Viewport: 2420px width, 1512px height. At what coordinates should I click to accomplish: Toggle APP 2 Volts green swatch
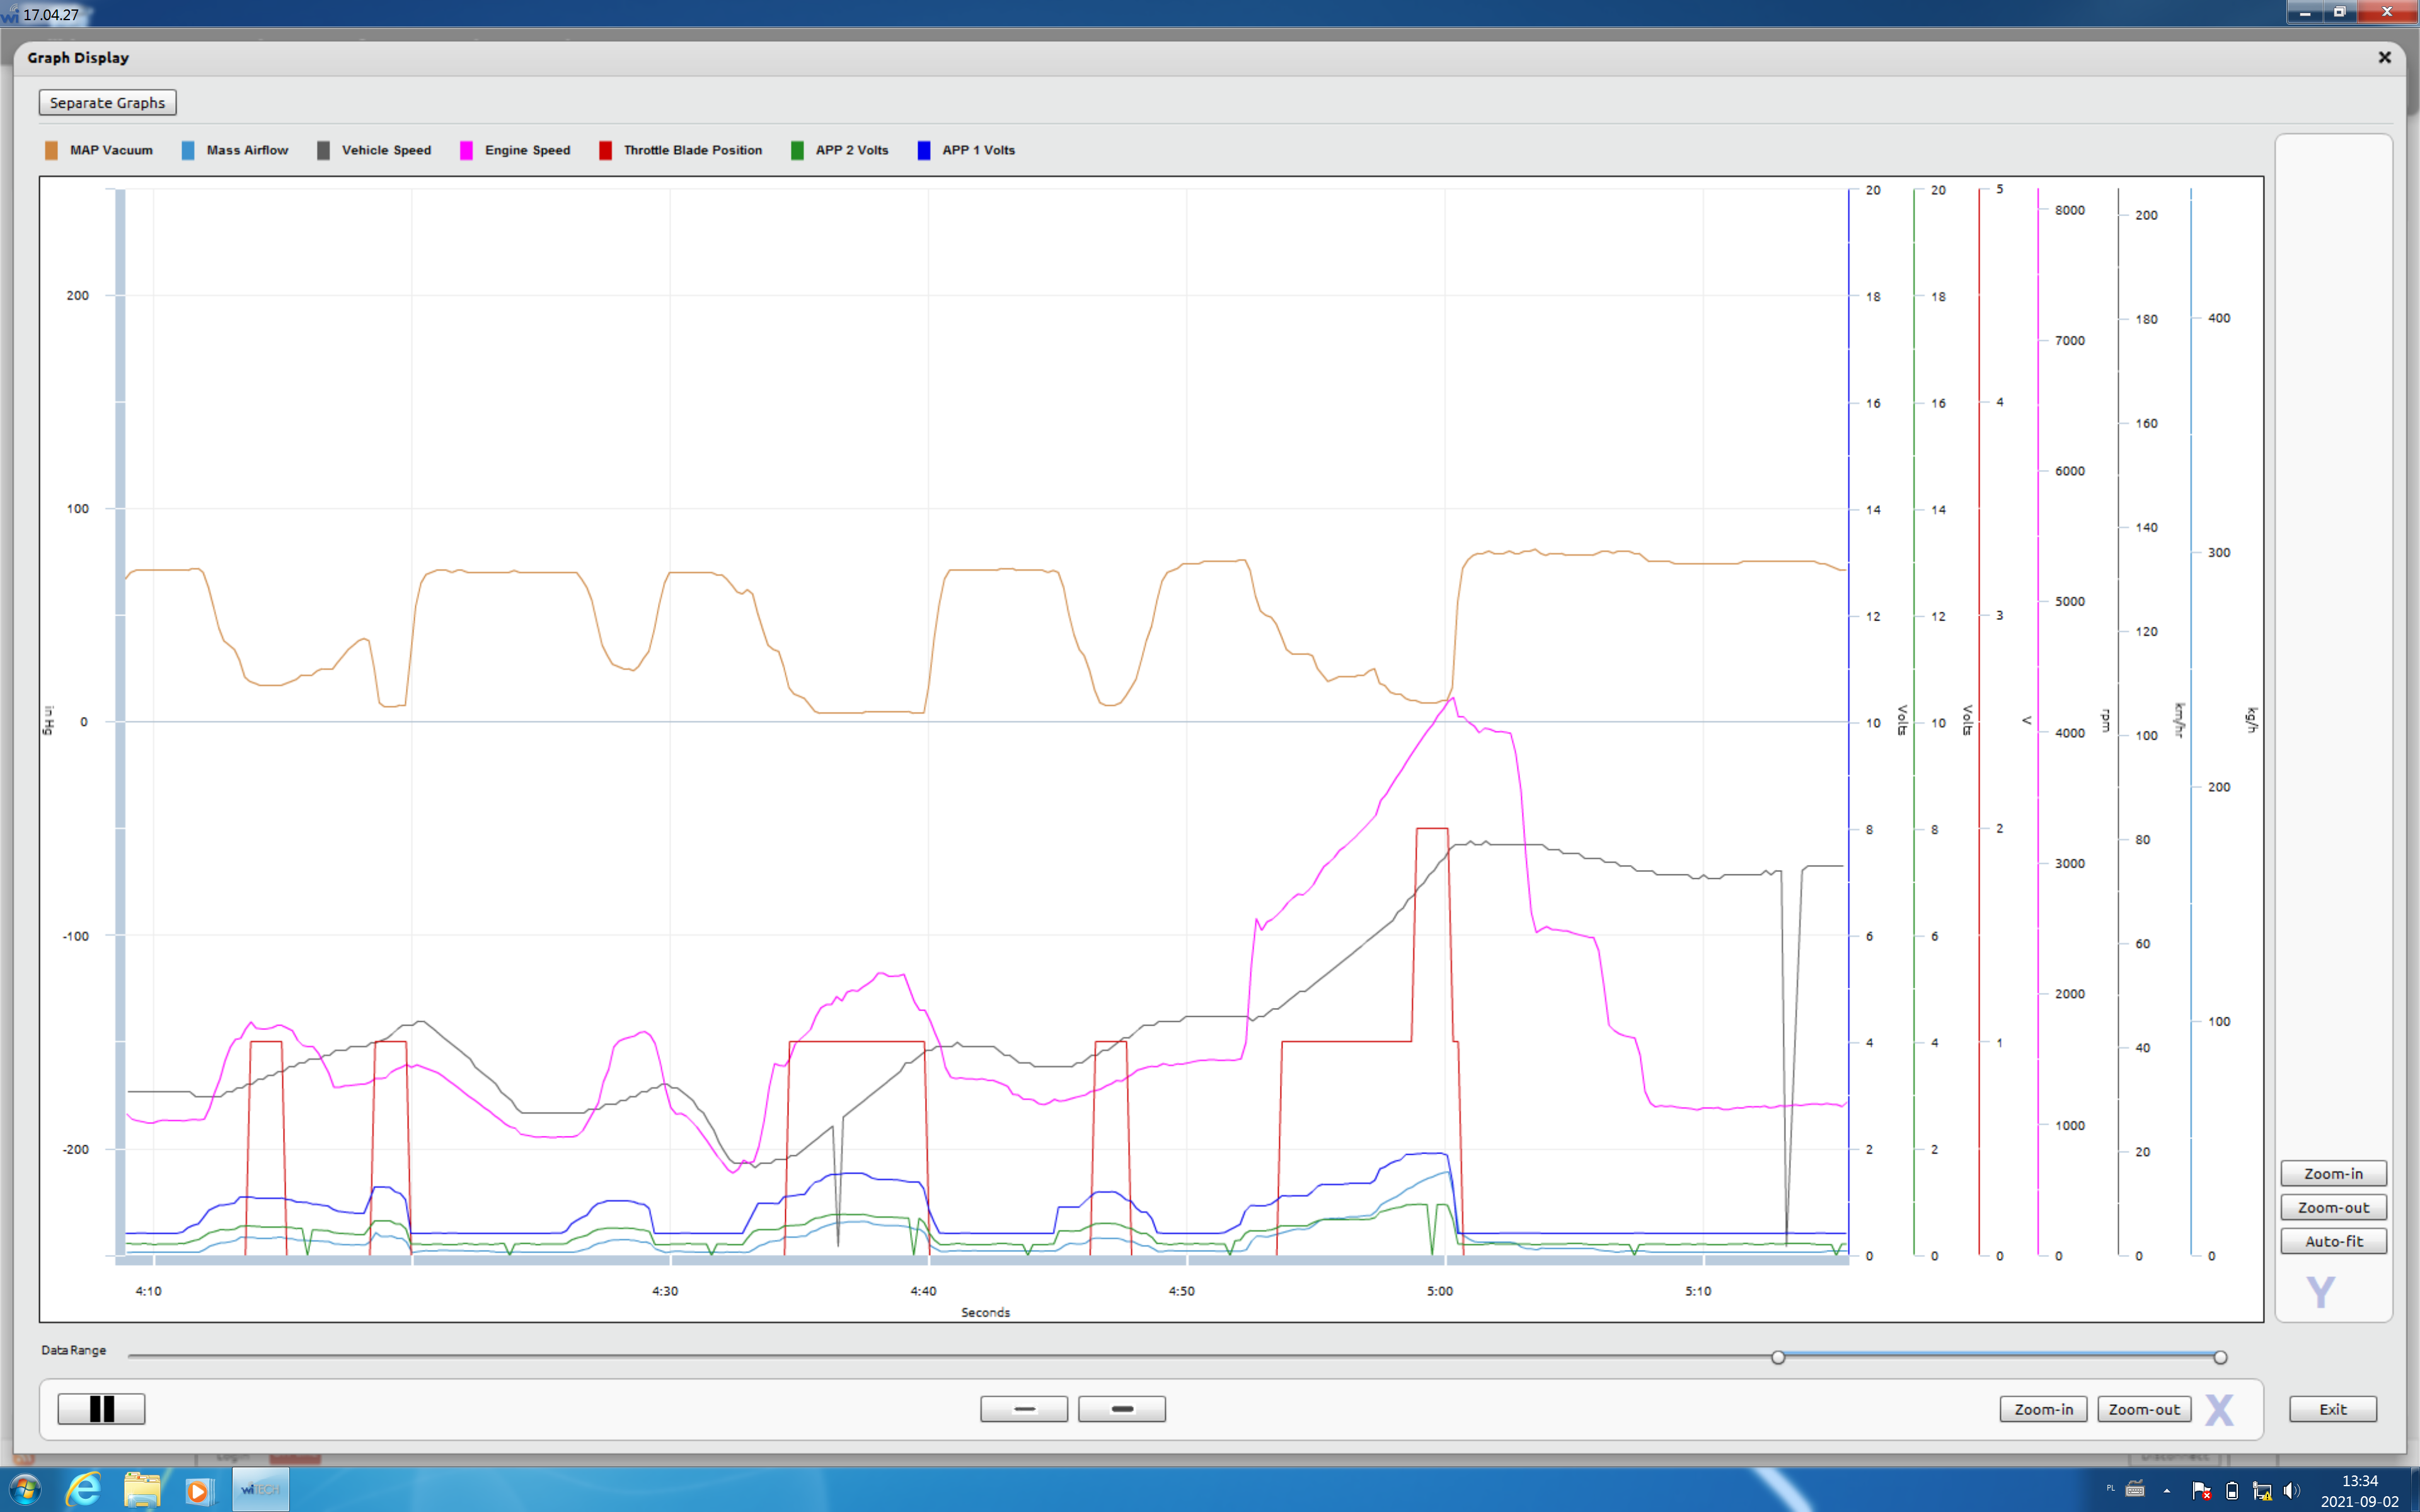pyautogui.click(x=797, y=150)
